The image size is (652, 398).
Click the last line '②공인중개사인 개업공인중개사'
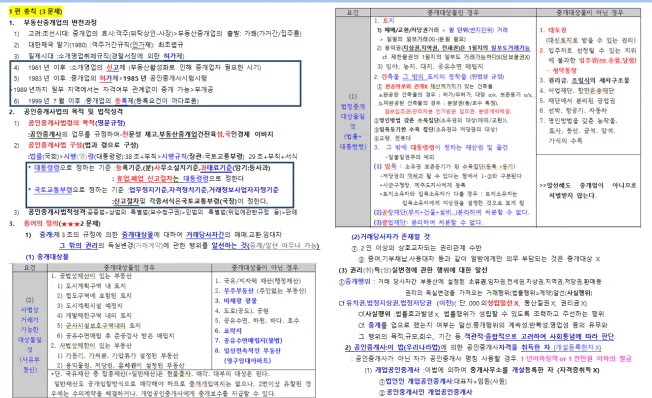(425, 392)
